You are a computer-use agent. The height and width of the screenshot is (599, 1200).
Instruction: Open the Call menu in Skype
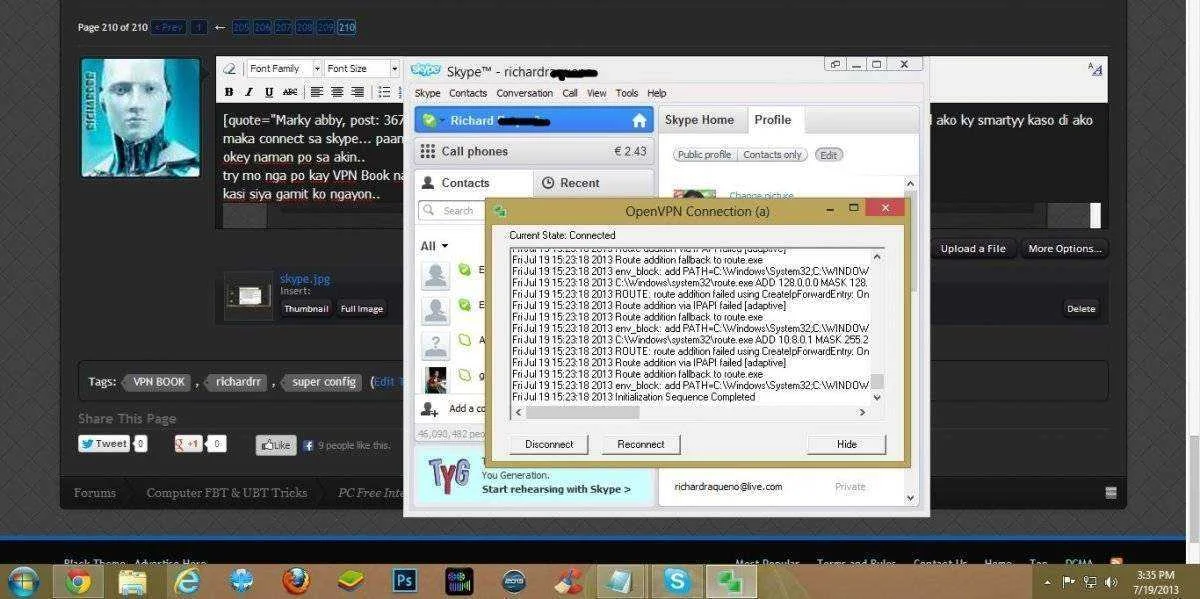570,93
